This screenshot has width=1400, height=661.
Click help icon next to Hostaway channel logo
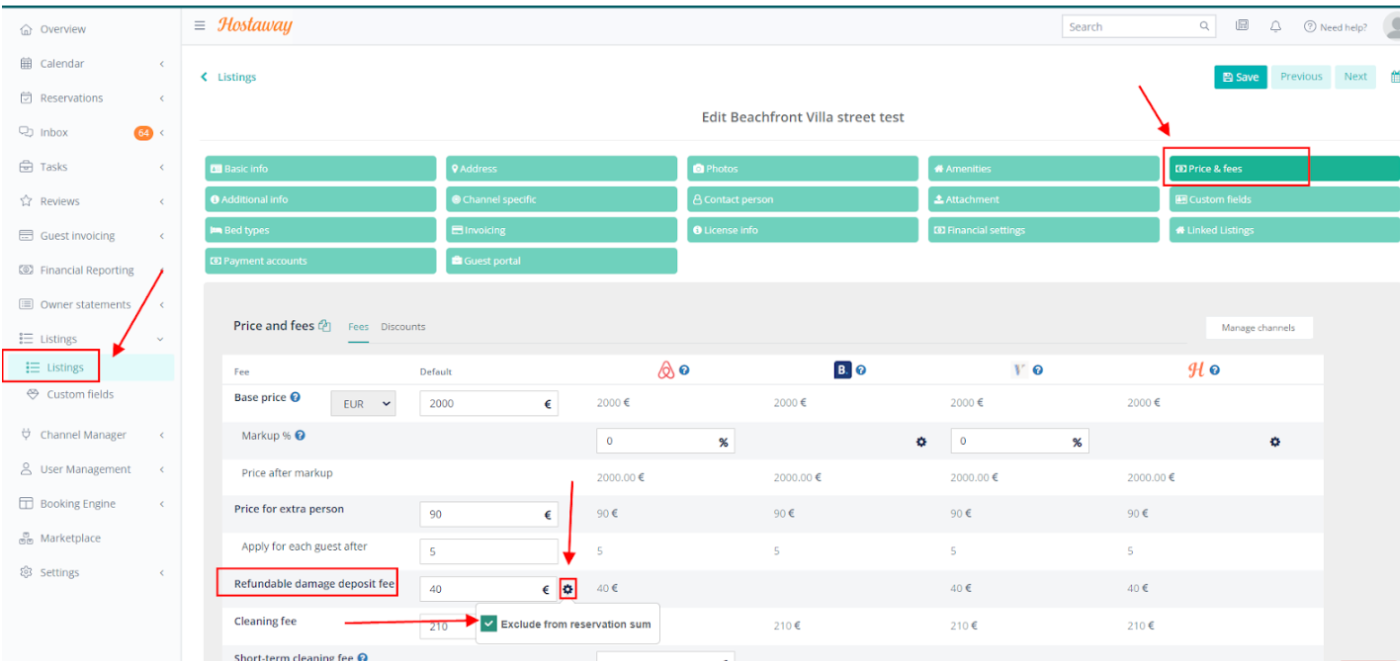pos(1215,370)
